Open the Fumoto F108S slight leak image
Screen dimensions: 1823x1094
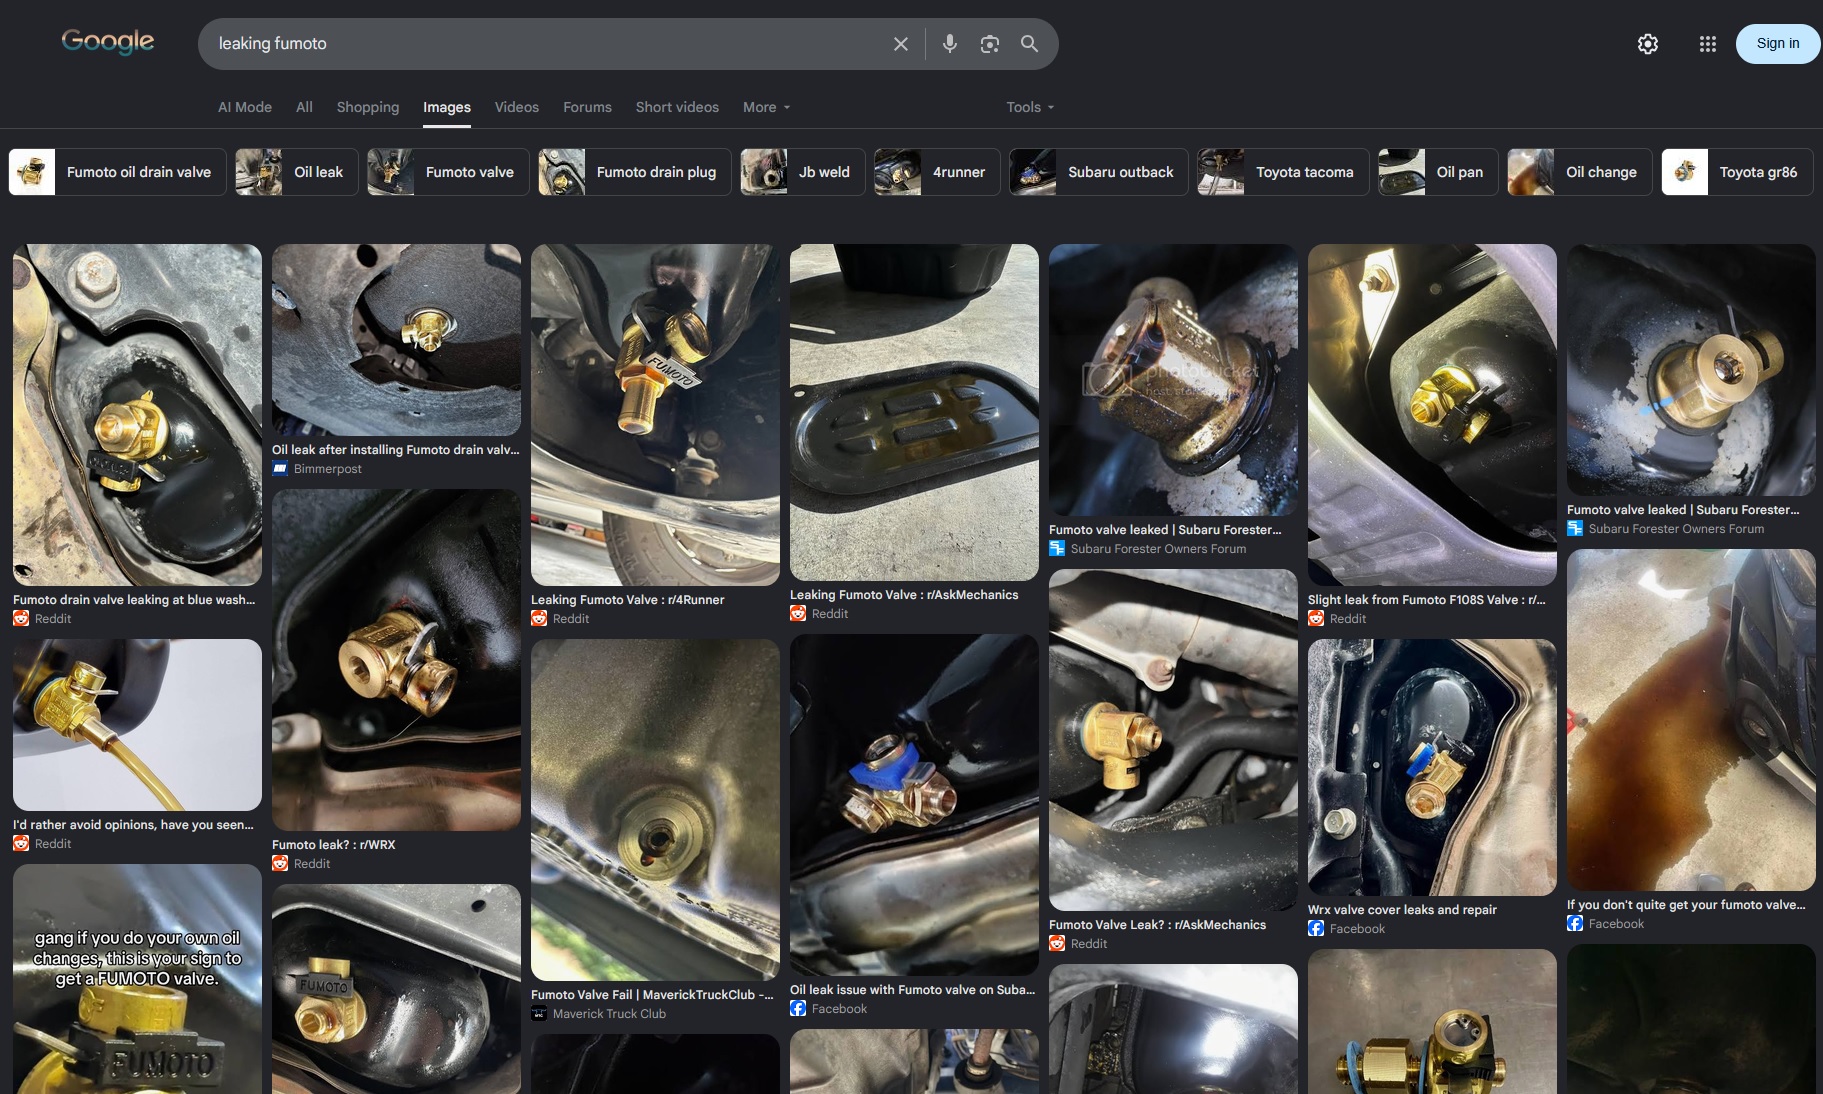pos(1432,415)
